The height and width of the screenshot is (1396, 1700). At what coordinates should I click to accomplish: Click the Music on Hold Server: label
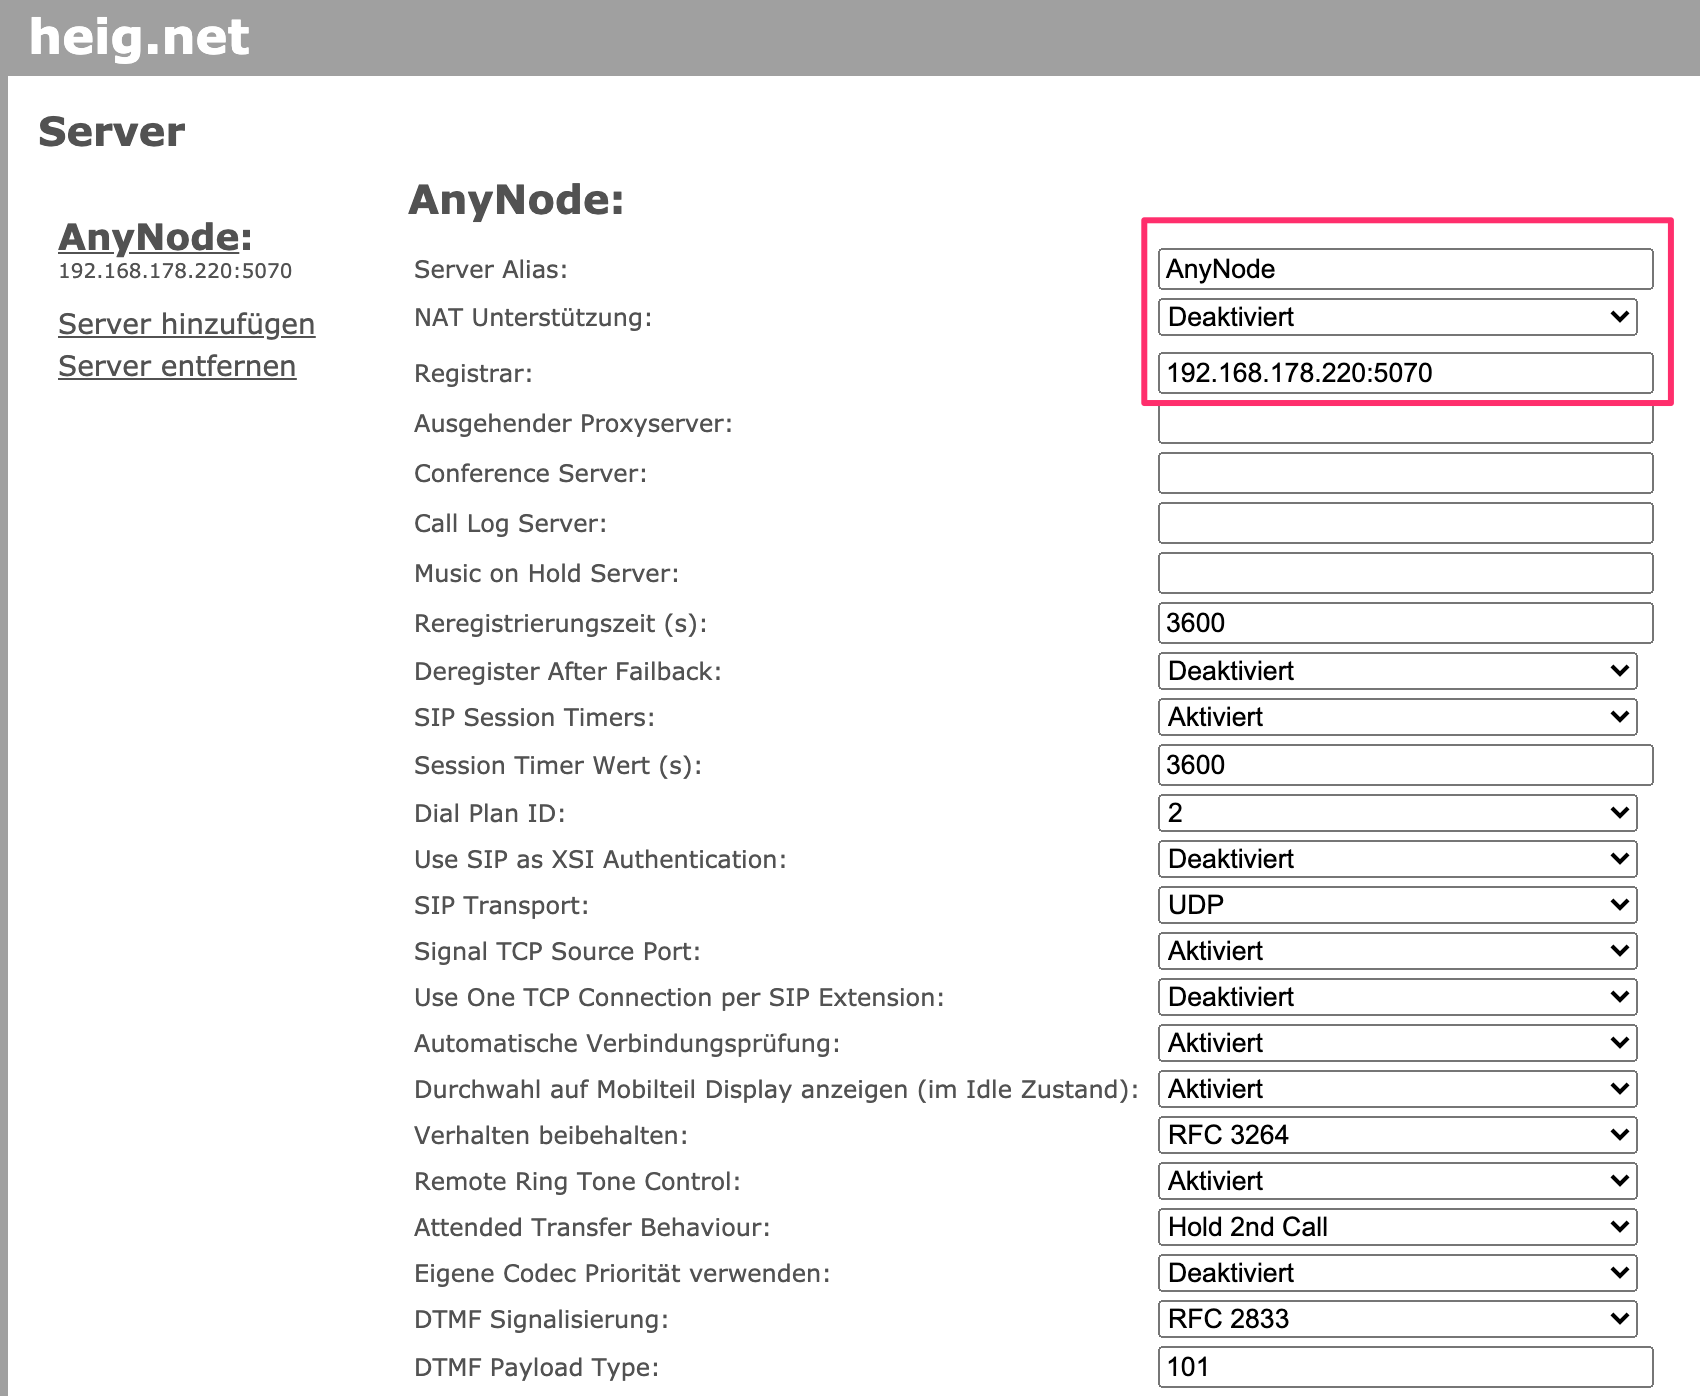546,573
